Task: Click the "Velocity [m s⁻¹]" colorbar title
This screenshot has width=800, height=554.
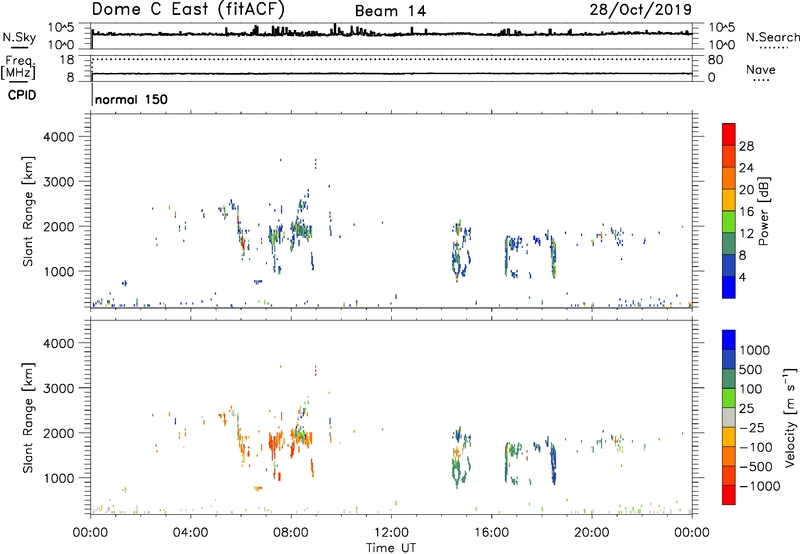Action: pos(790,417)
